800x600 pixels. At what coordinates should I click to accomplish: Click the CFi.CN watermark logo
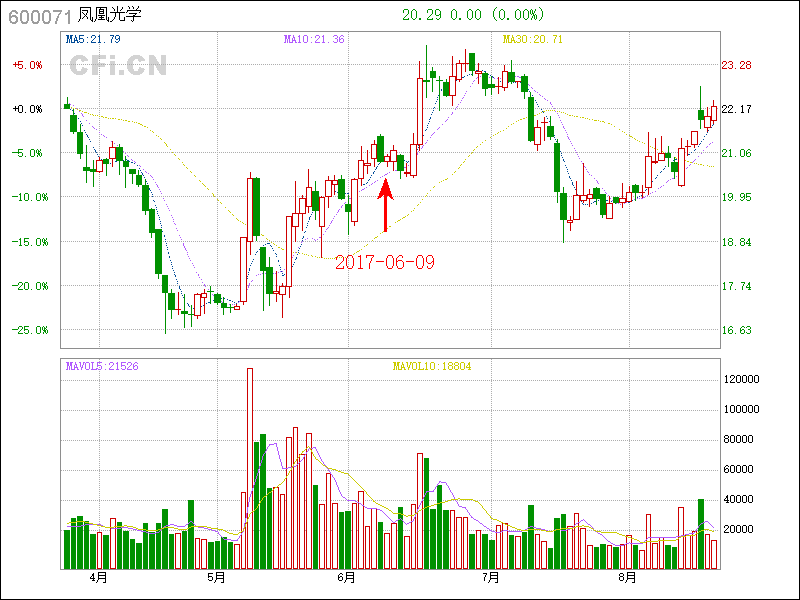[x=117, y=66]
